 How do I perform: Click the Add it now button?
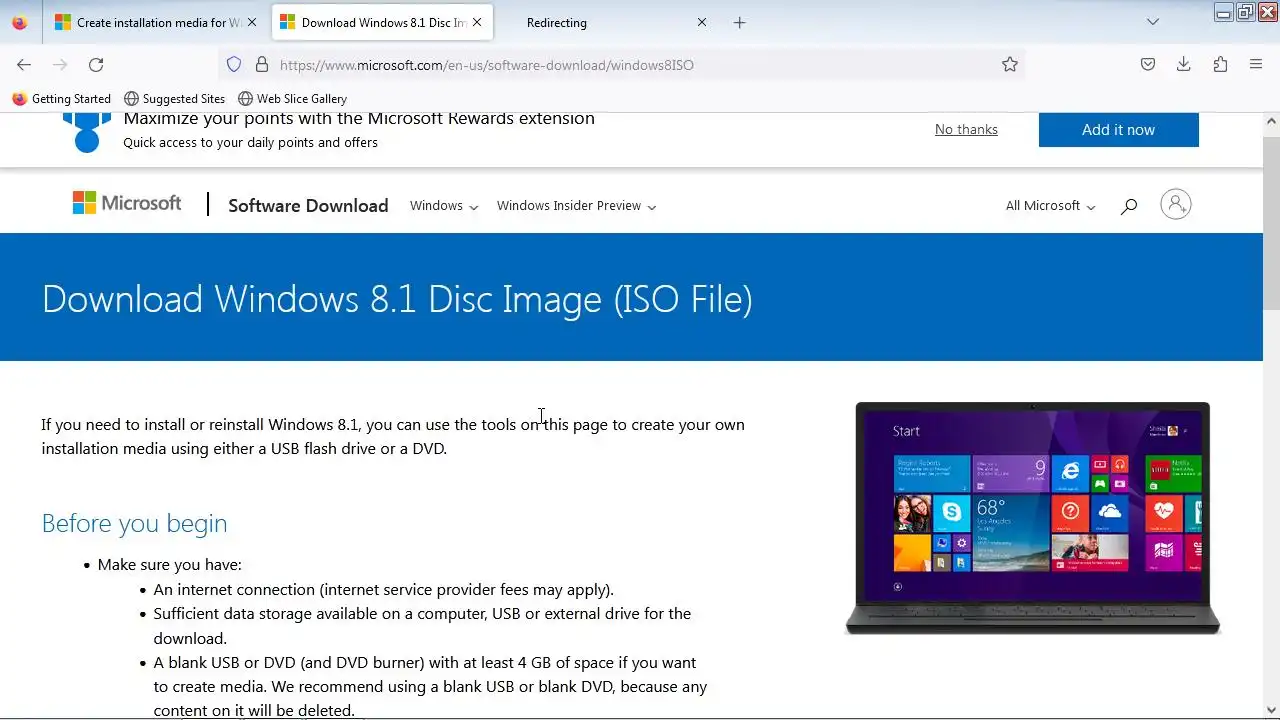click(1118, 130)
